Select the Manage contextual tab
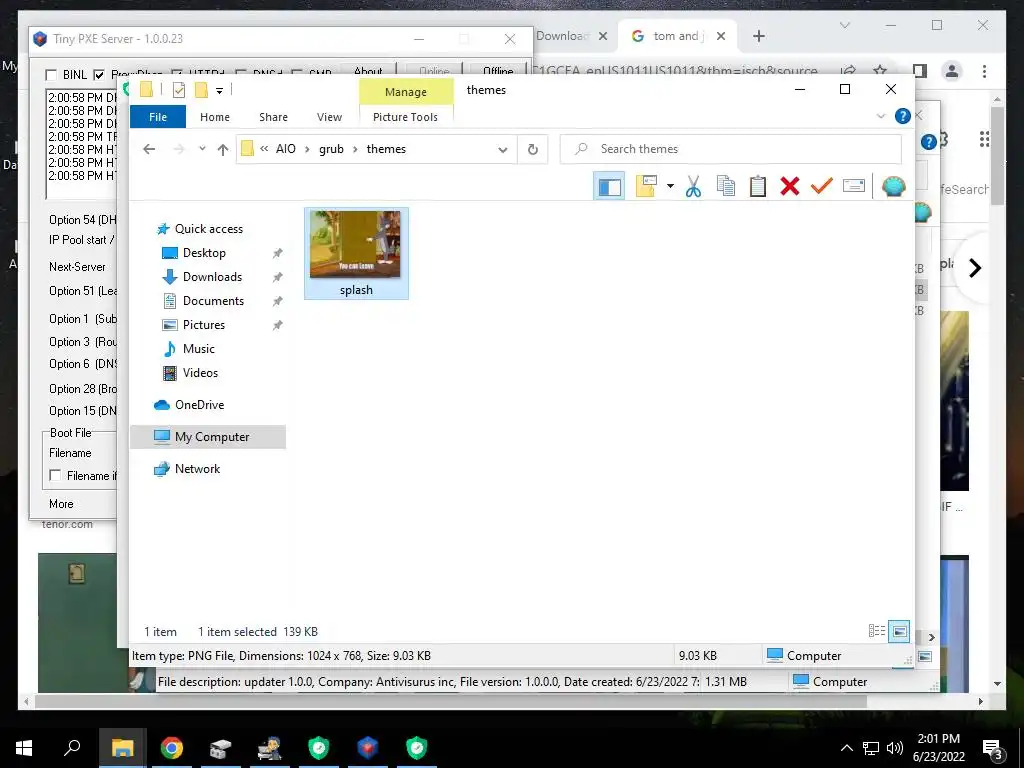Image resolution: width=1024 pixels, height=768 pixels. click(x=406, y=92)
